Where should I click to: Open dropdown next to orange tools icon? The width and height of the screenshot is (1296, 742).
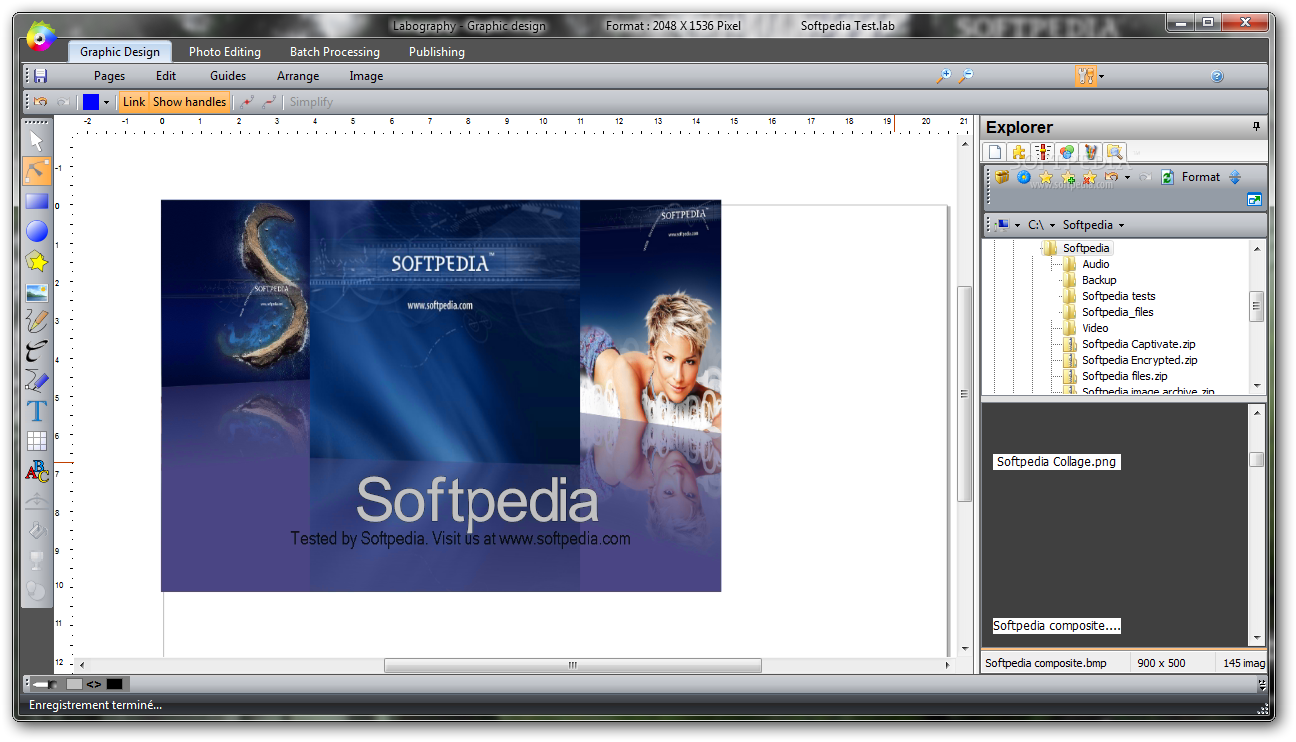pyautogui.click(x=1101, y=76)
